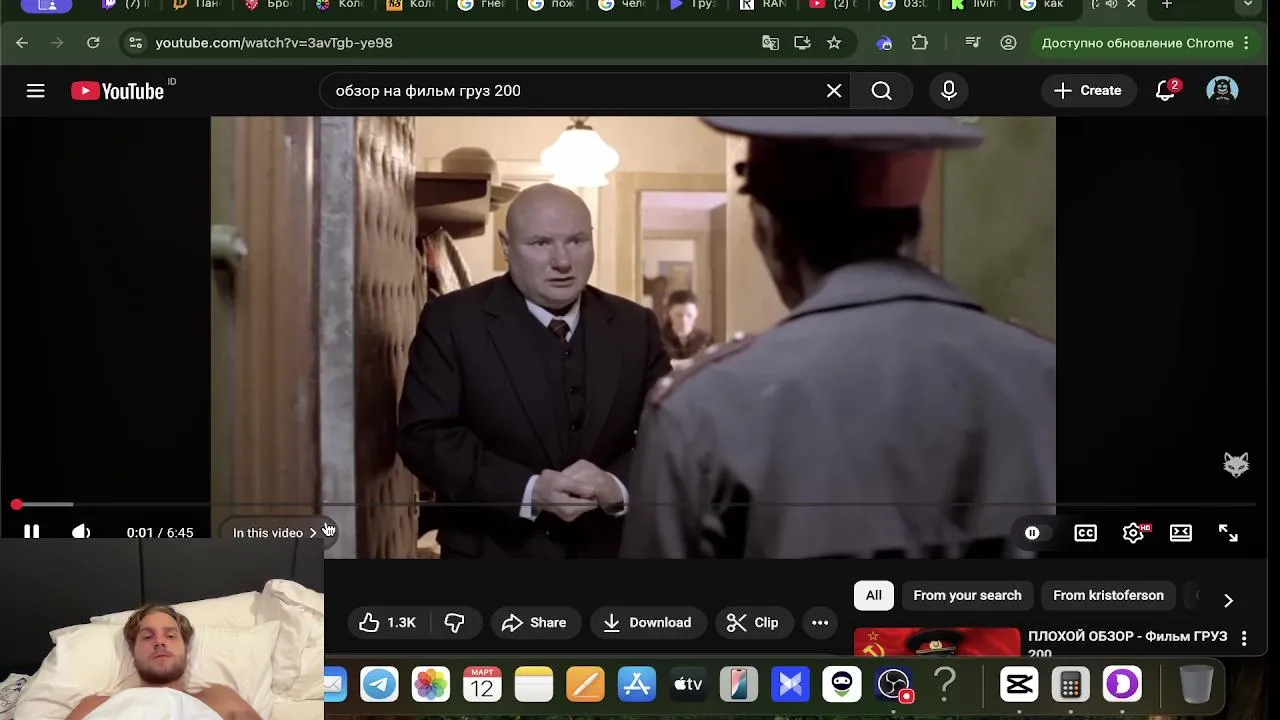Open media controls in toolbar
This screenshot has width=1280, height=720.
973,43
